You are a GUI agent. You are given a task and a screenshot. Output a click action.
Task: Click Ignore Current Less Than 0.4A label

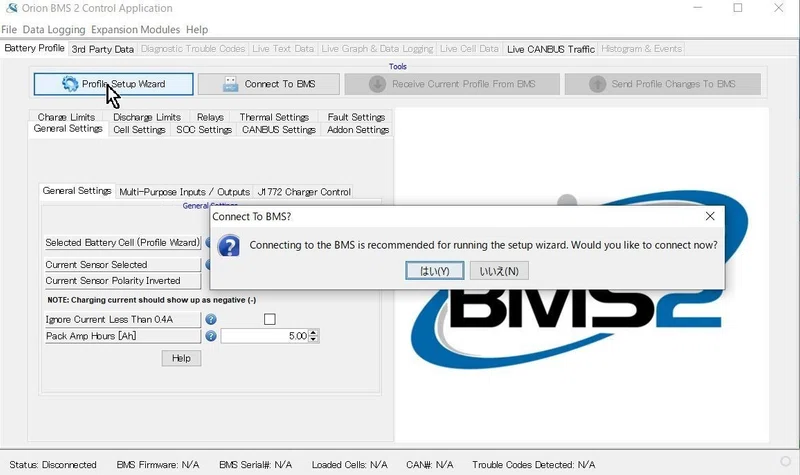[x=122, y=319]
